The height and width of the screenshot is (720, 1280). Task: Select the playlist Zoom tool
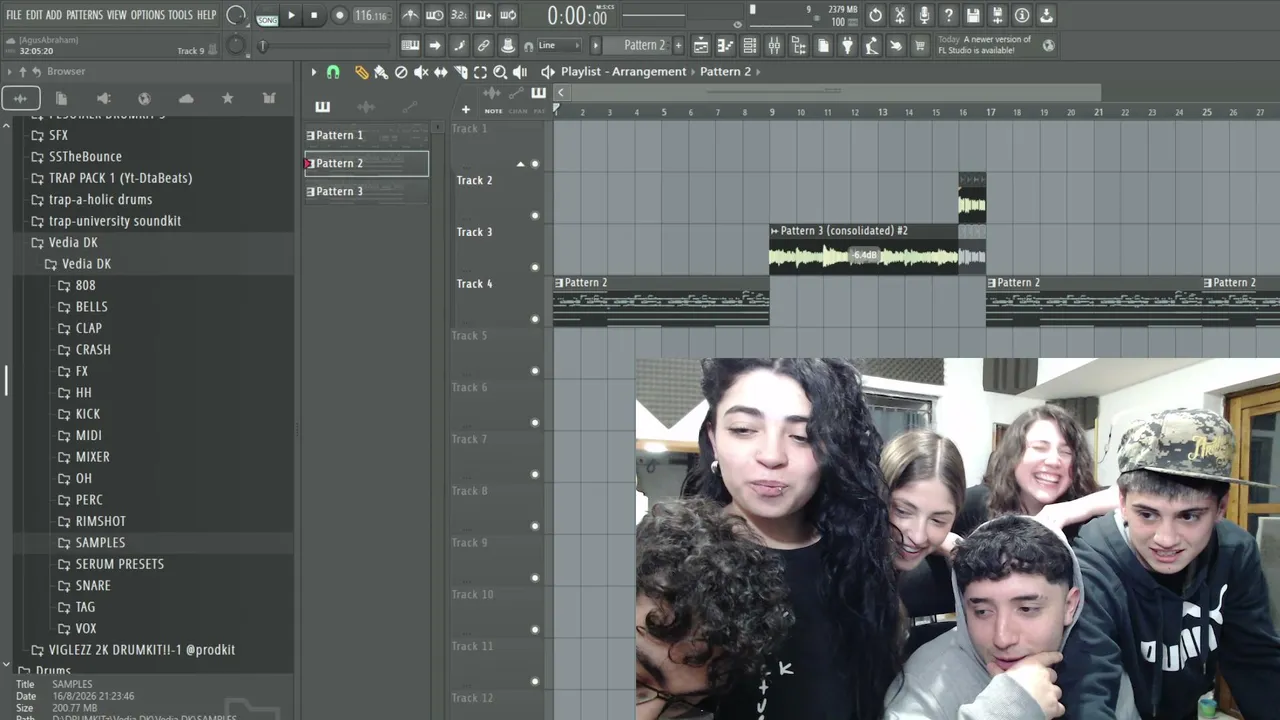point(500,72)
